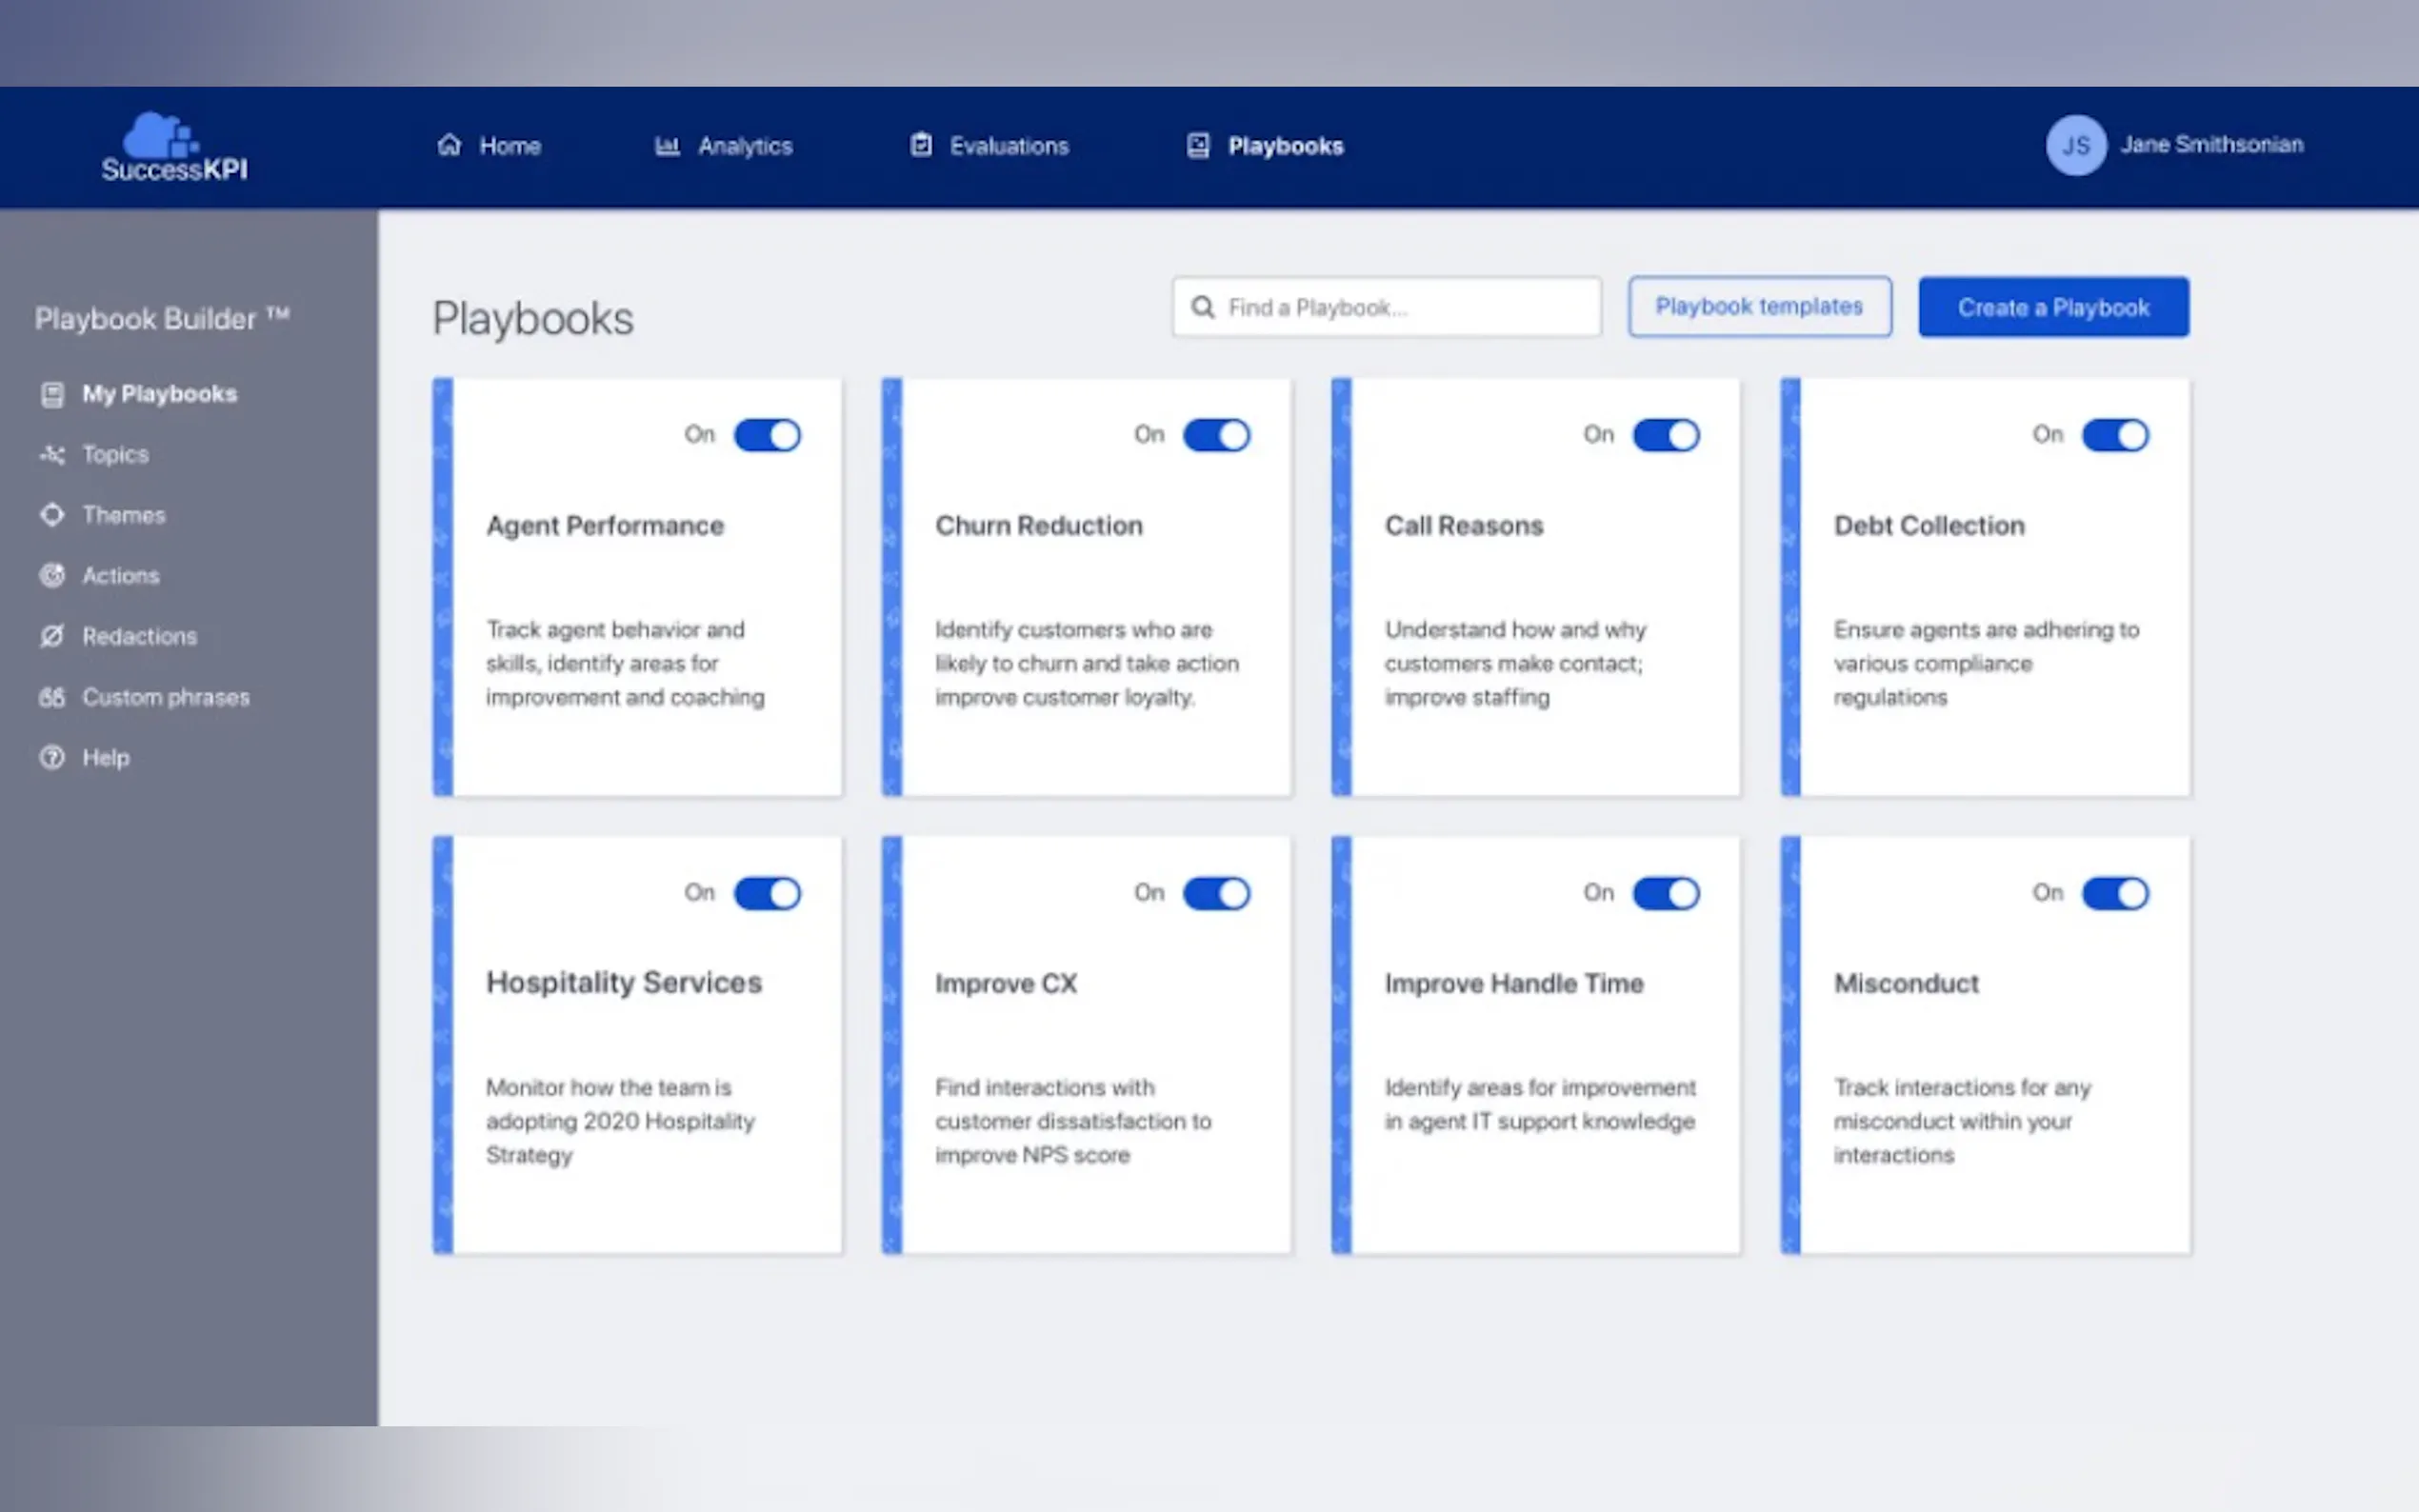
Task: Open Playbook templates
Action: click(1758, 307)
